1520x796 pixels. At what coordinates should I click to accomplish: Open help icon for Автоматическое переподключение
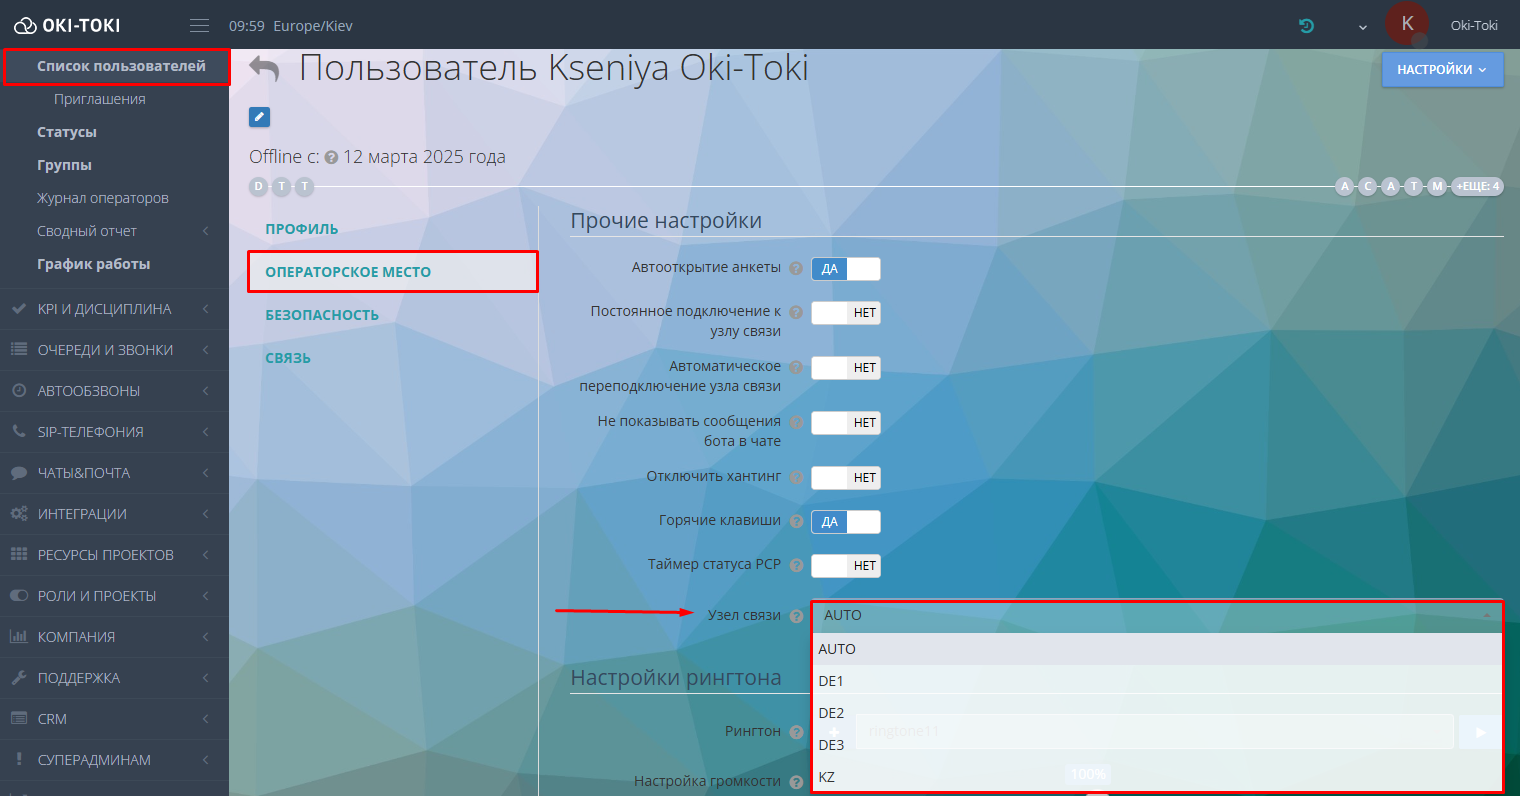(x=796, y=367)
